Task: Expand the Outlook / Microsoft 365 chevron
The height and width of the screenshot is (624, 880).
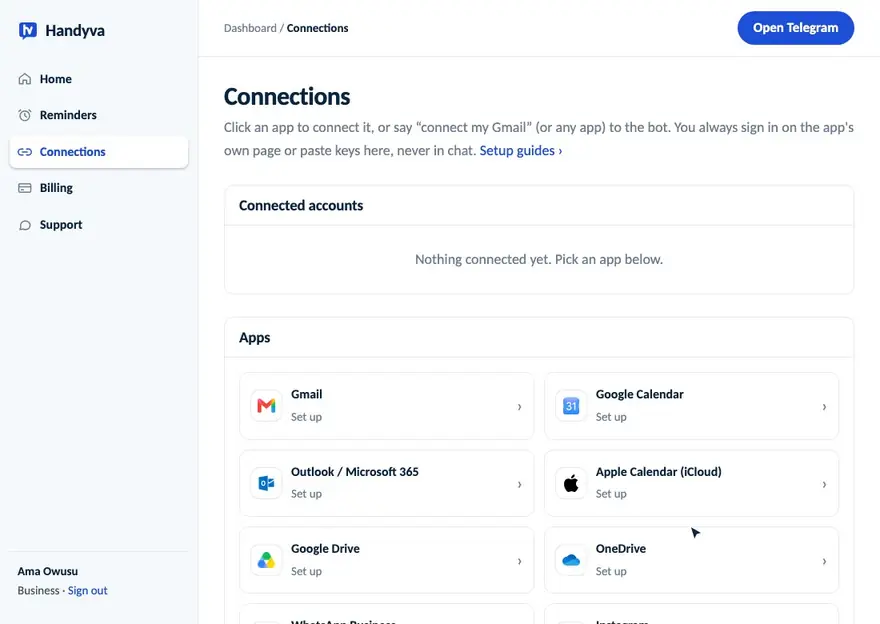Action: click(x=519, y=484)
